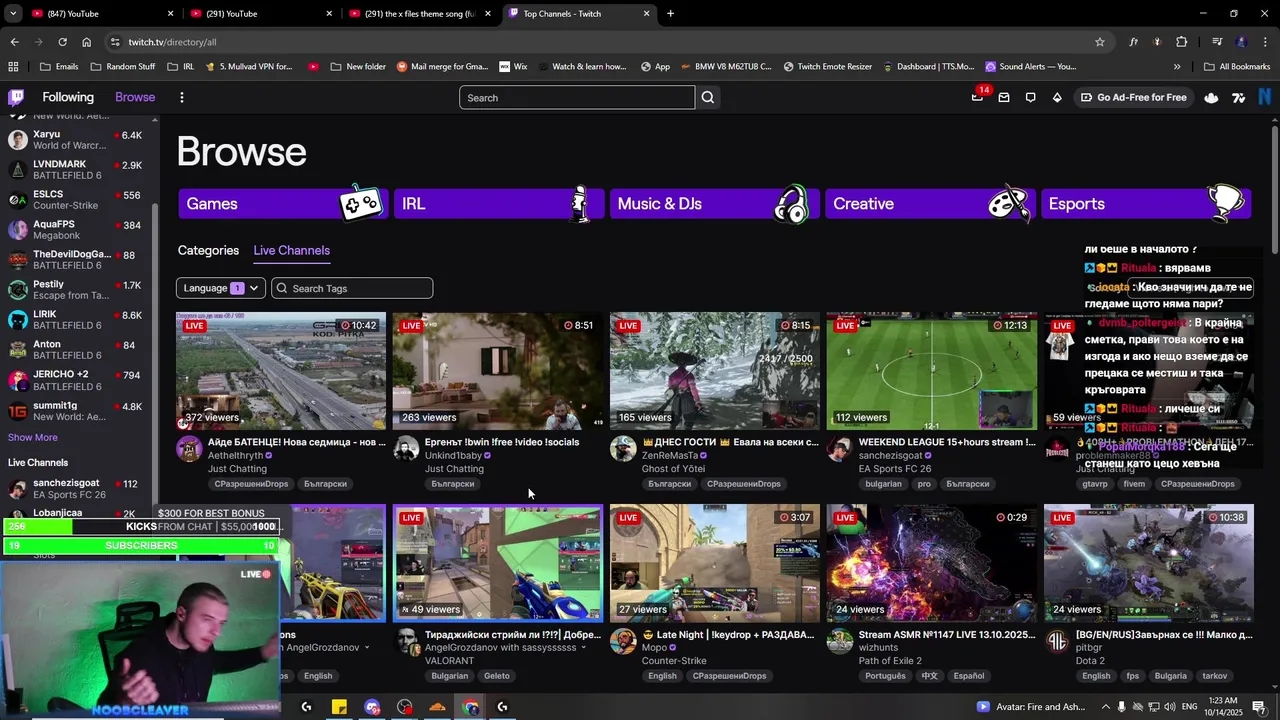Open the Browse nav link

[135, 97]
